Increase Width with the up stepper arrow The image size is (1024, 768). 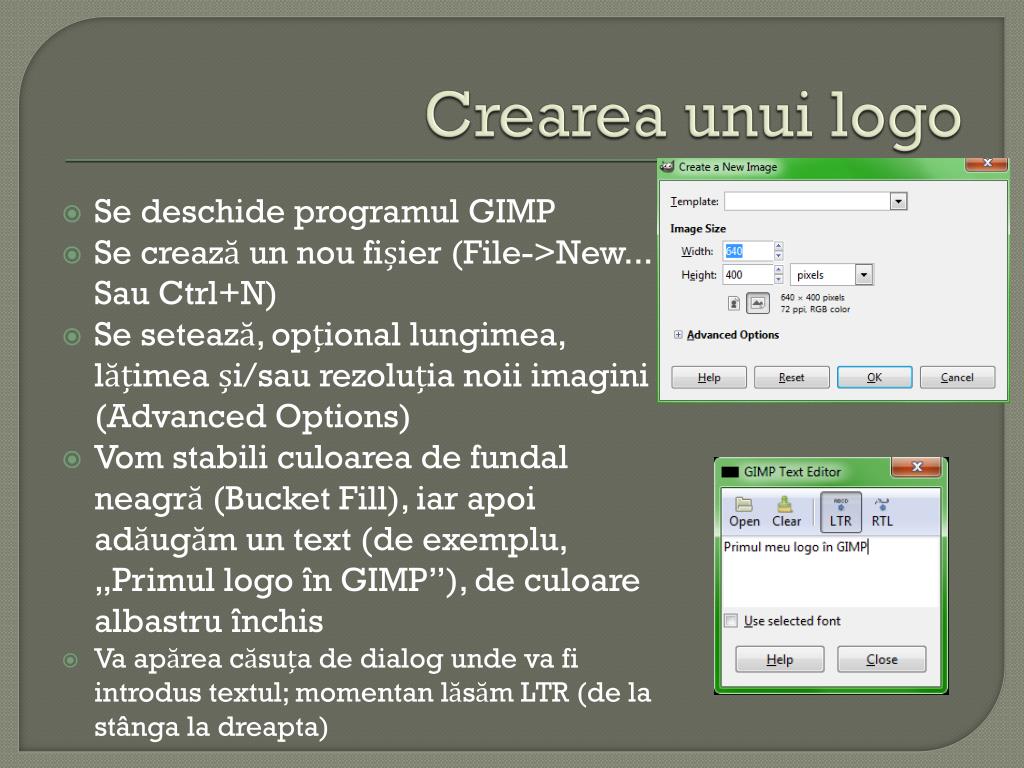click(x=778, y=246)
